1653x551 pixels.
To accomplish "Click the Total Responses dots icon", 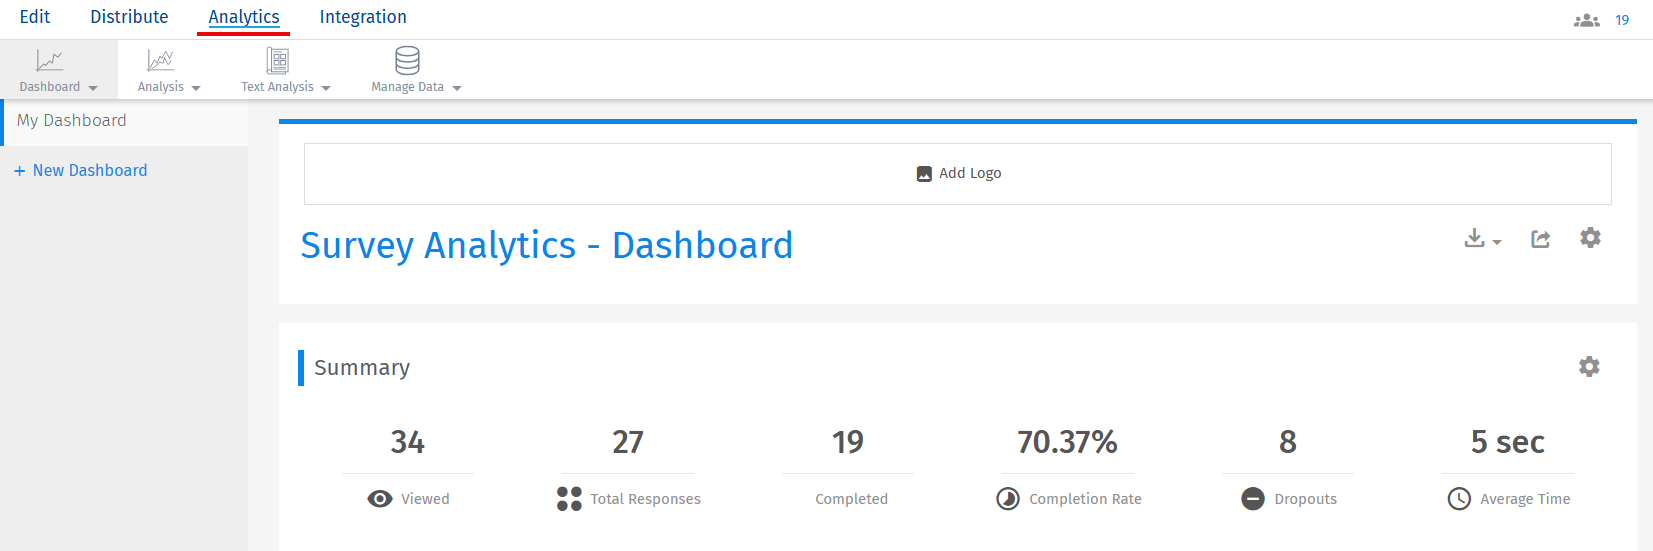I will [x=569, y=499].
